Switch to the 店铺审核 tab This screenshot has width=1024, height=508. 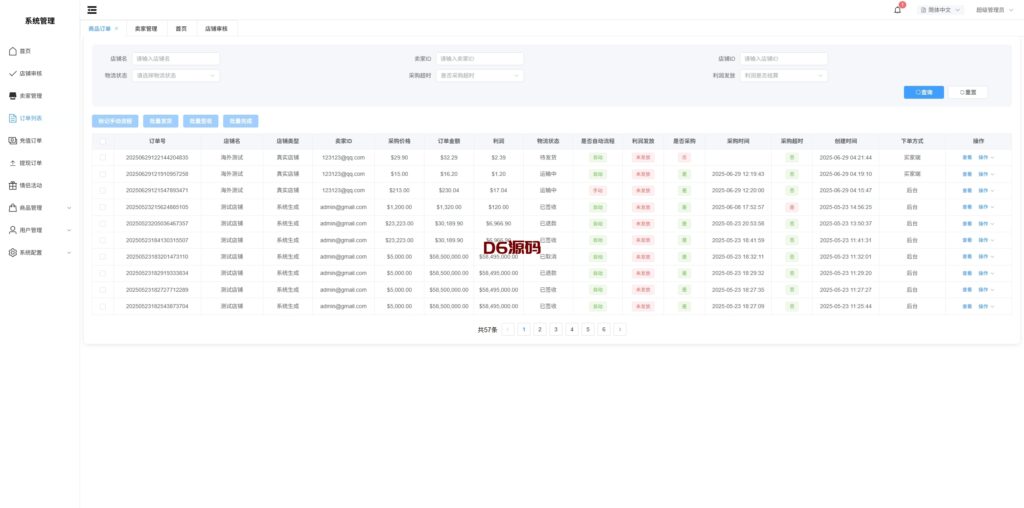[216, 29]
